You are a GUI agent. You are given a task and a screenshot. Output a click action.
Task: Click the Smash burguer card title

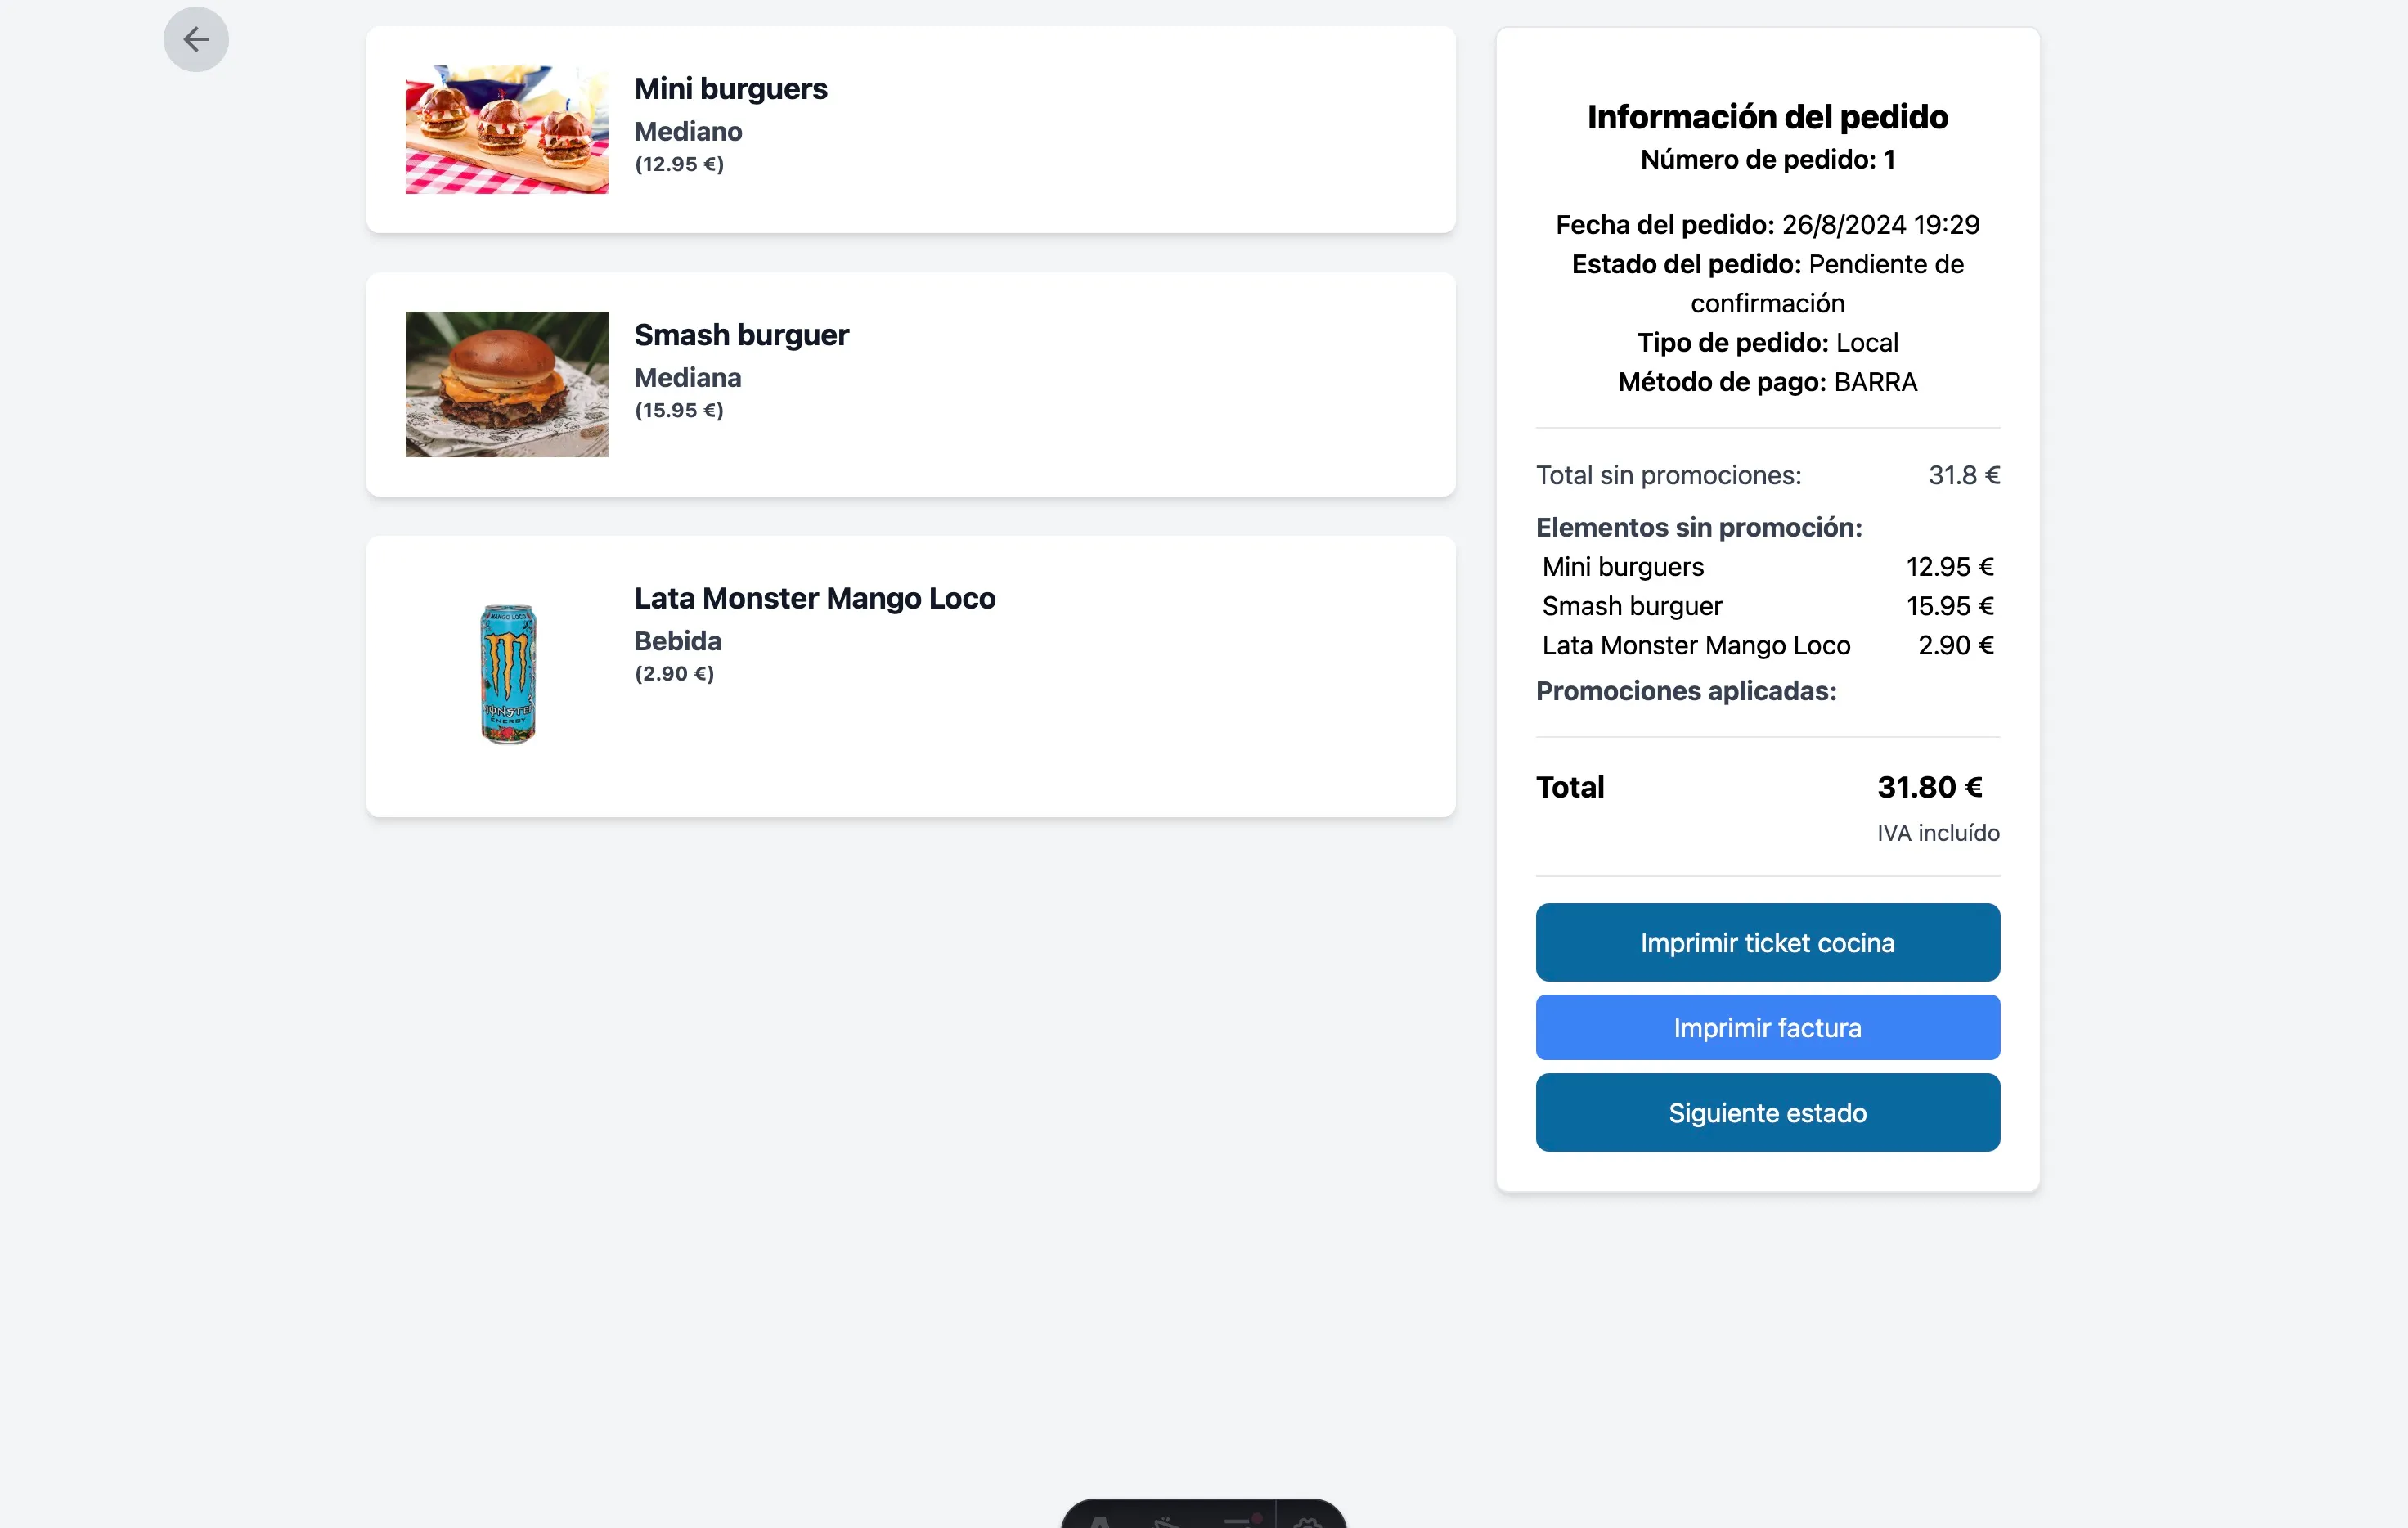click(741, 334)
